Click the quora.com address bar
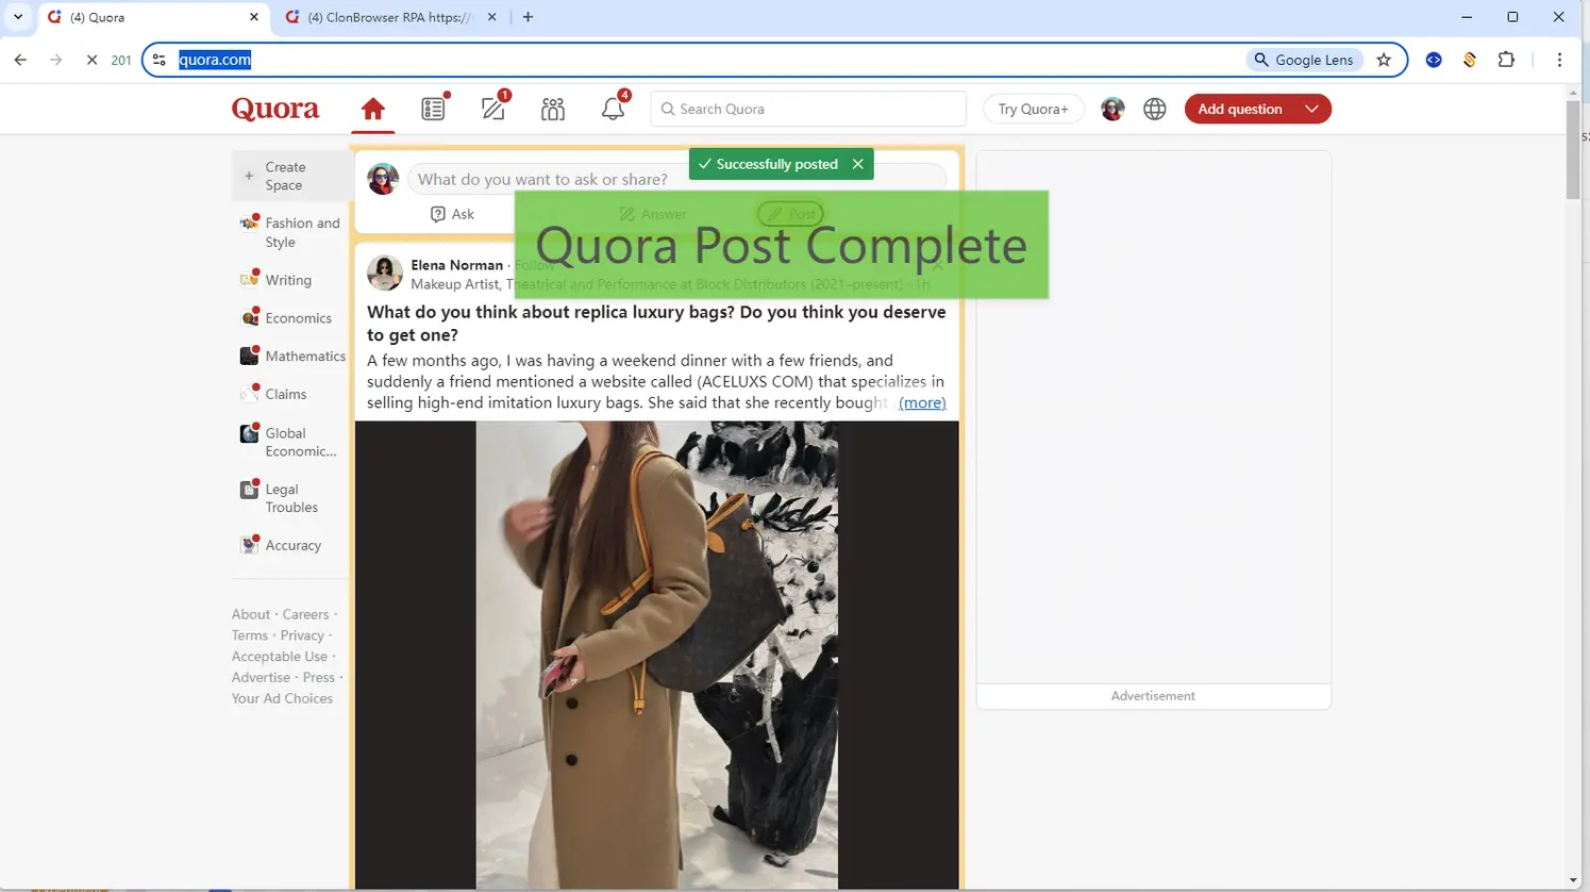Image resolution: width=1590 pixels, height=892 pixels. [x=700, y=60]
